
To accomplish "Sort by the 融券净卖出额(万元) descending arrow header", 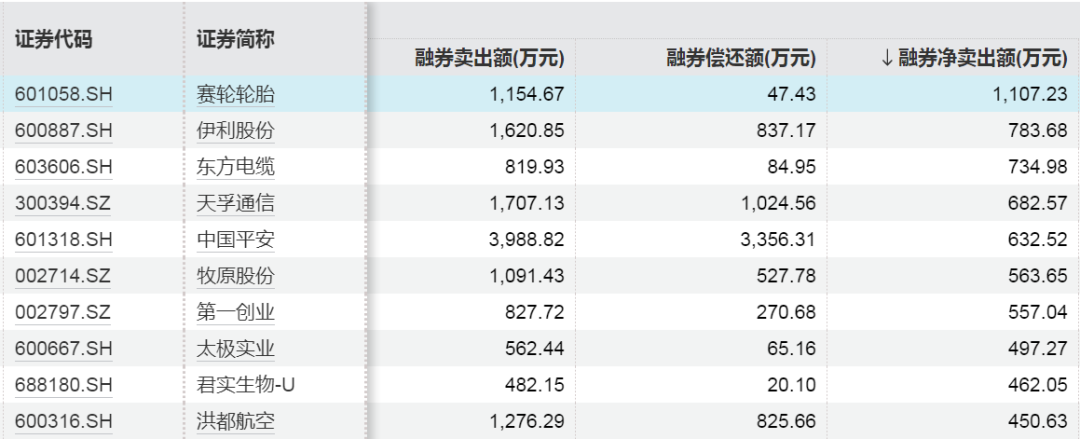I will click(974, 59).
